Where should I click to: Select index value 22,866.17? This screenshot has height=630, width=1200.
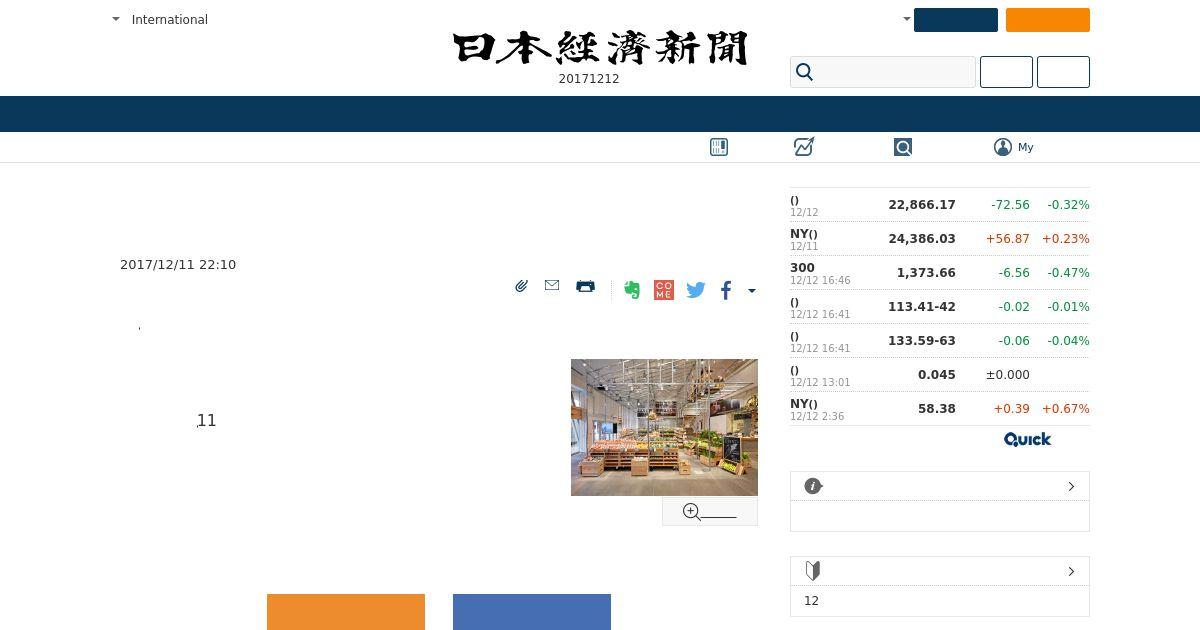coord(922,205)
